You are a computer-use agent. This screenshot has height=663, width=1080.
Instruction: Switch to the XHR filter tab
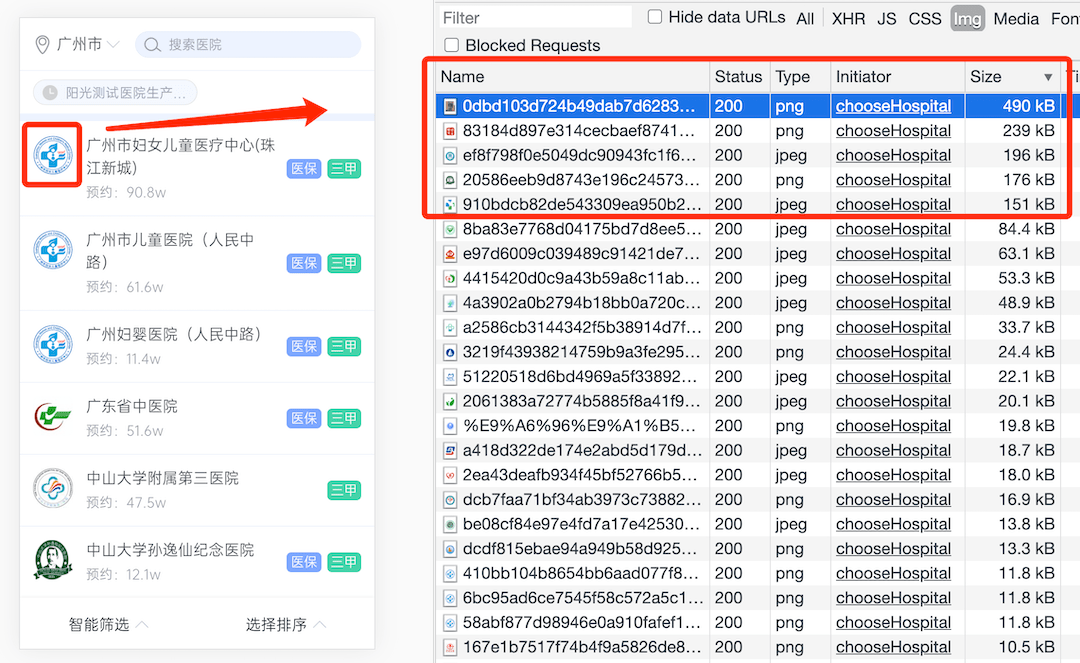tap(848, 18)
